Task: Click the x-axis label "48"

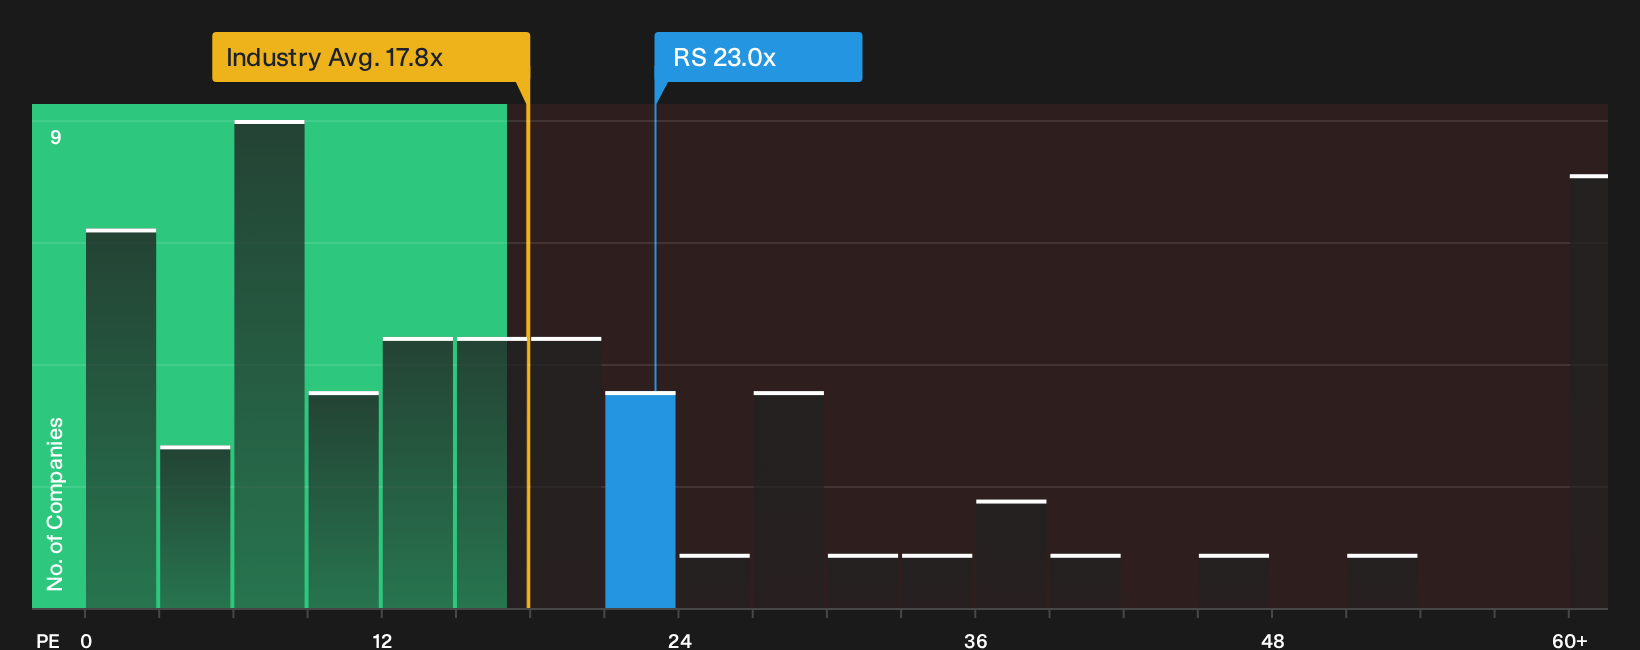Action: tap(1272, 640)
